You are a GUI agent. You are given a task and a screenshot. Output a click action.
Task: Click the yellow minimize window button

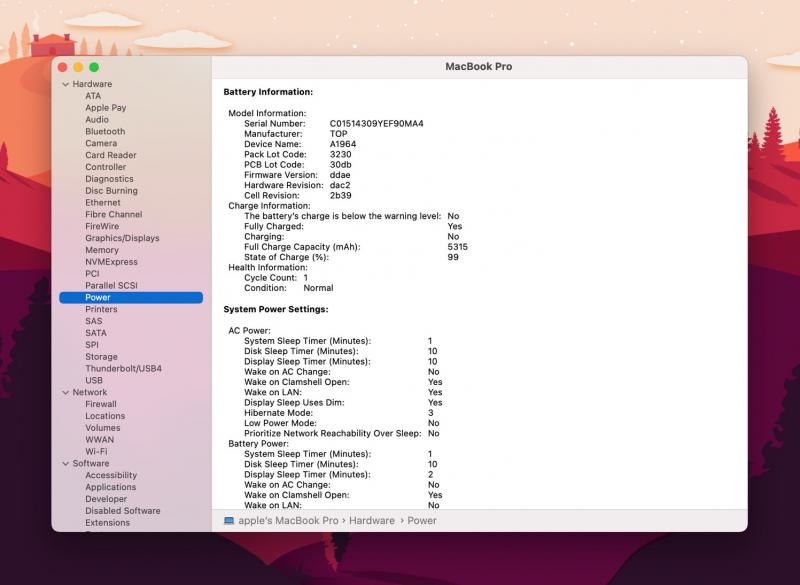[x=78, y=67]
